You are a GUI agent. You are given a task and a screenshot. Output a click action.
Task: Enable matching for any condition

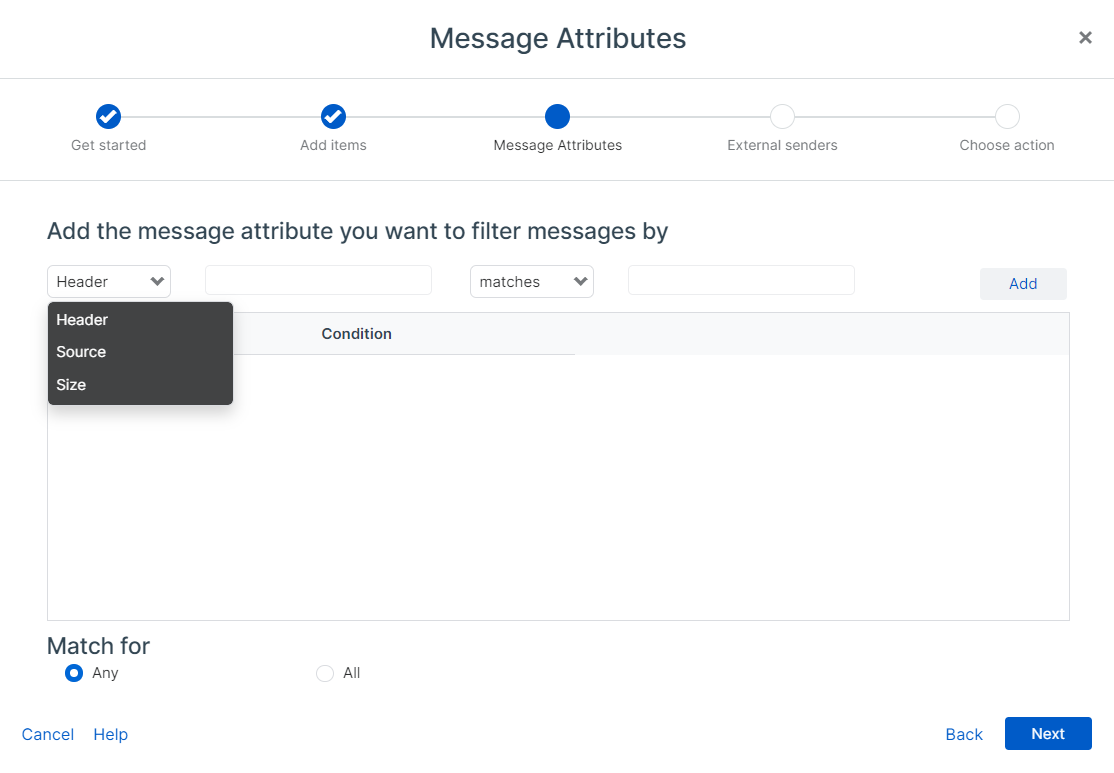coord(73,673)
